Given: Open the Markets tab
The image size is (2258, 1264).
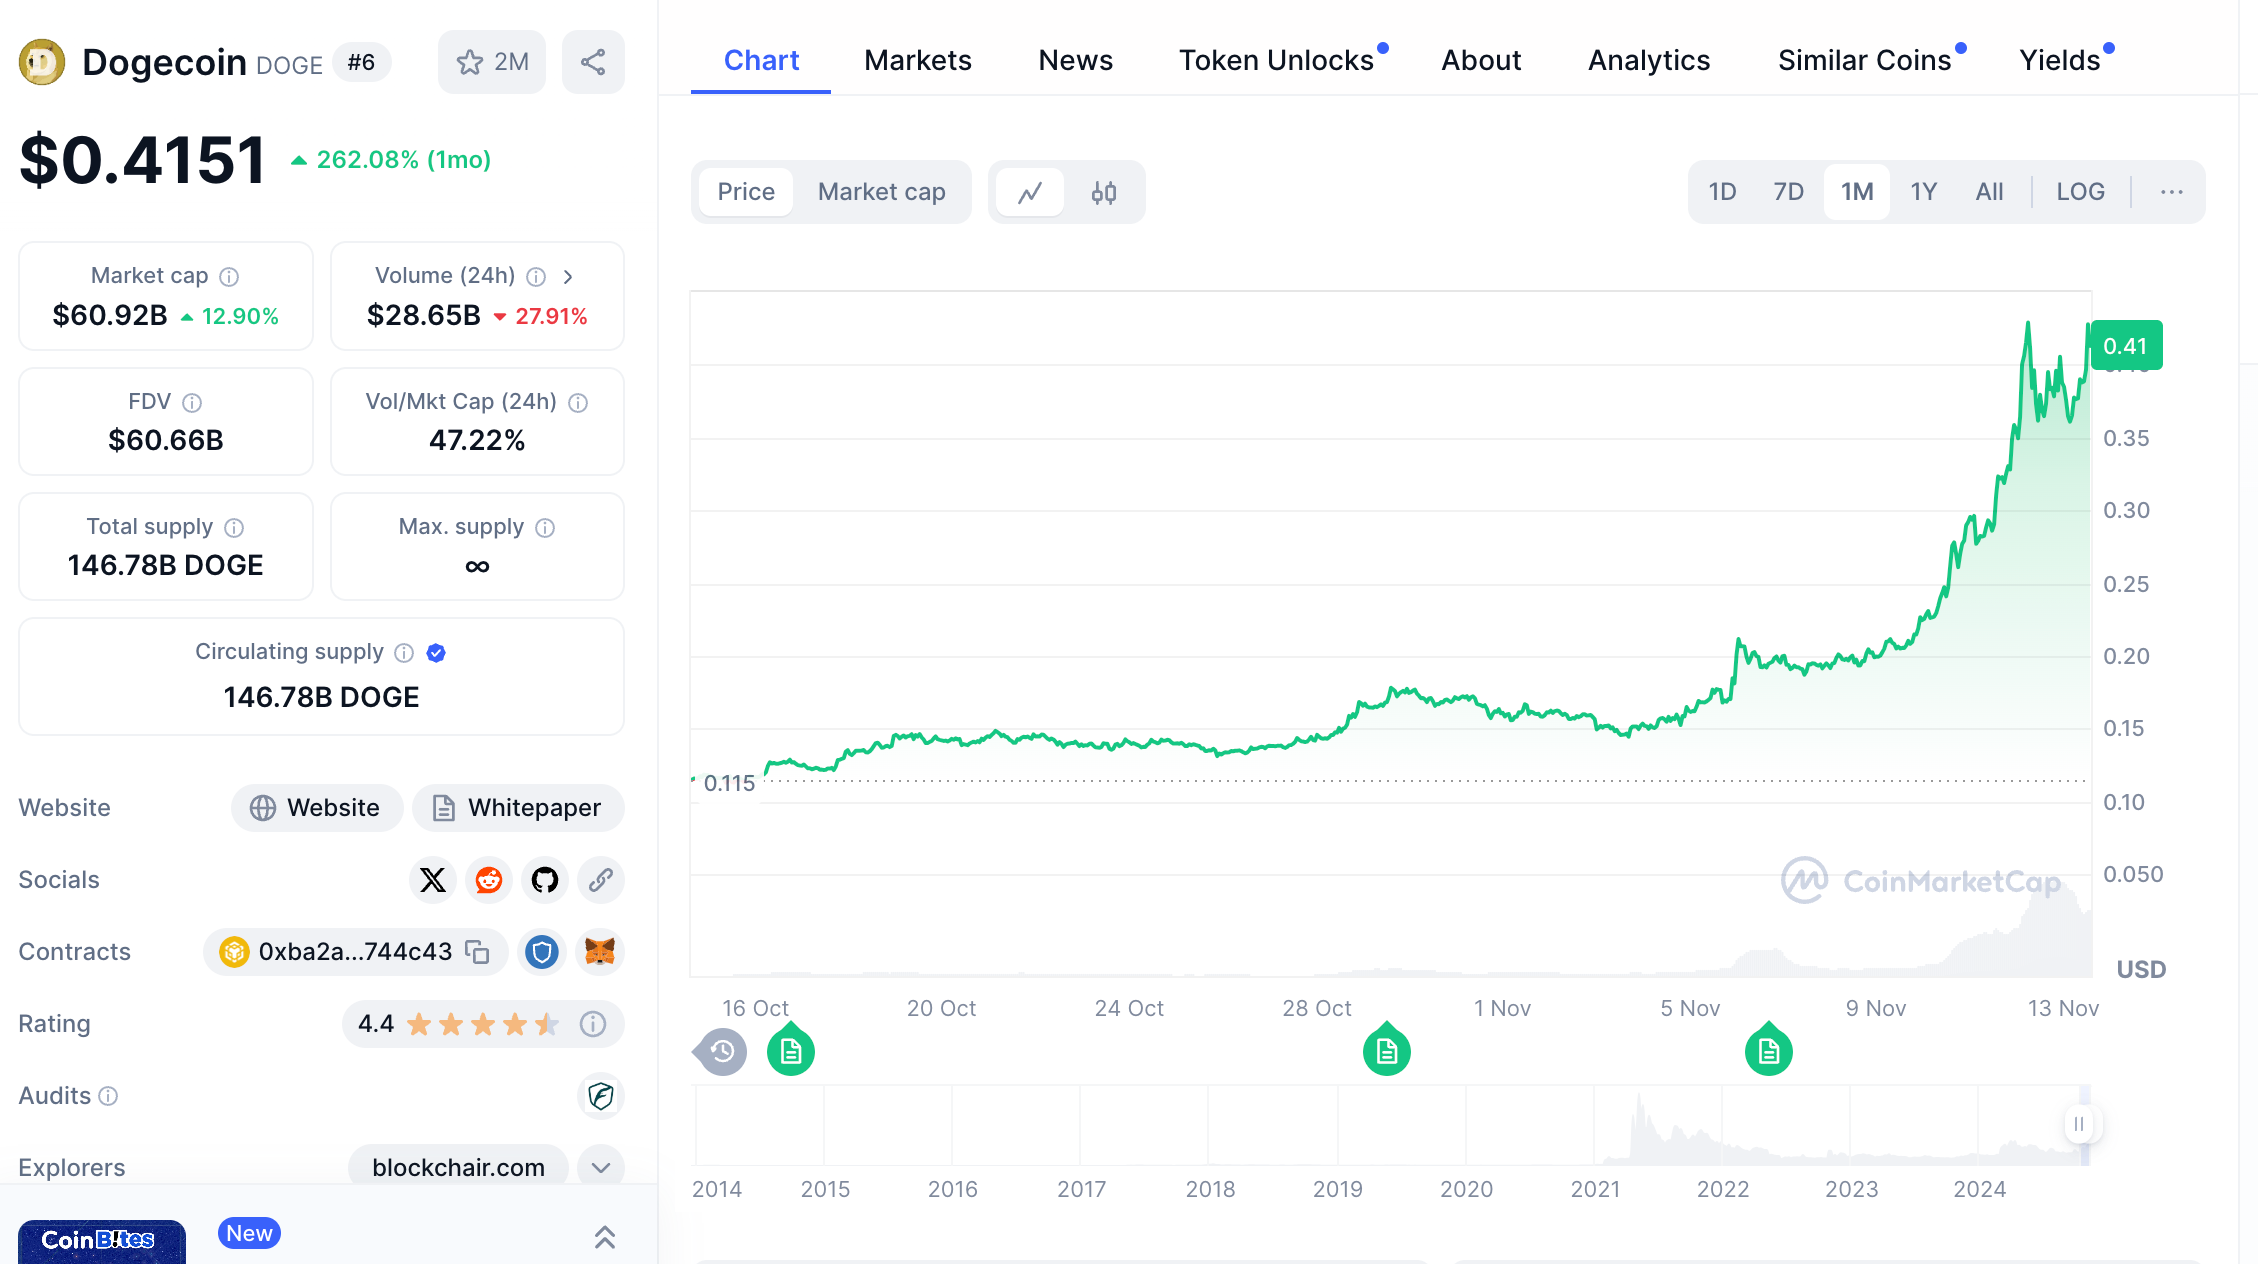Looking at the screenshot, I should [x=918, y=61].
